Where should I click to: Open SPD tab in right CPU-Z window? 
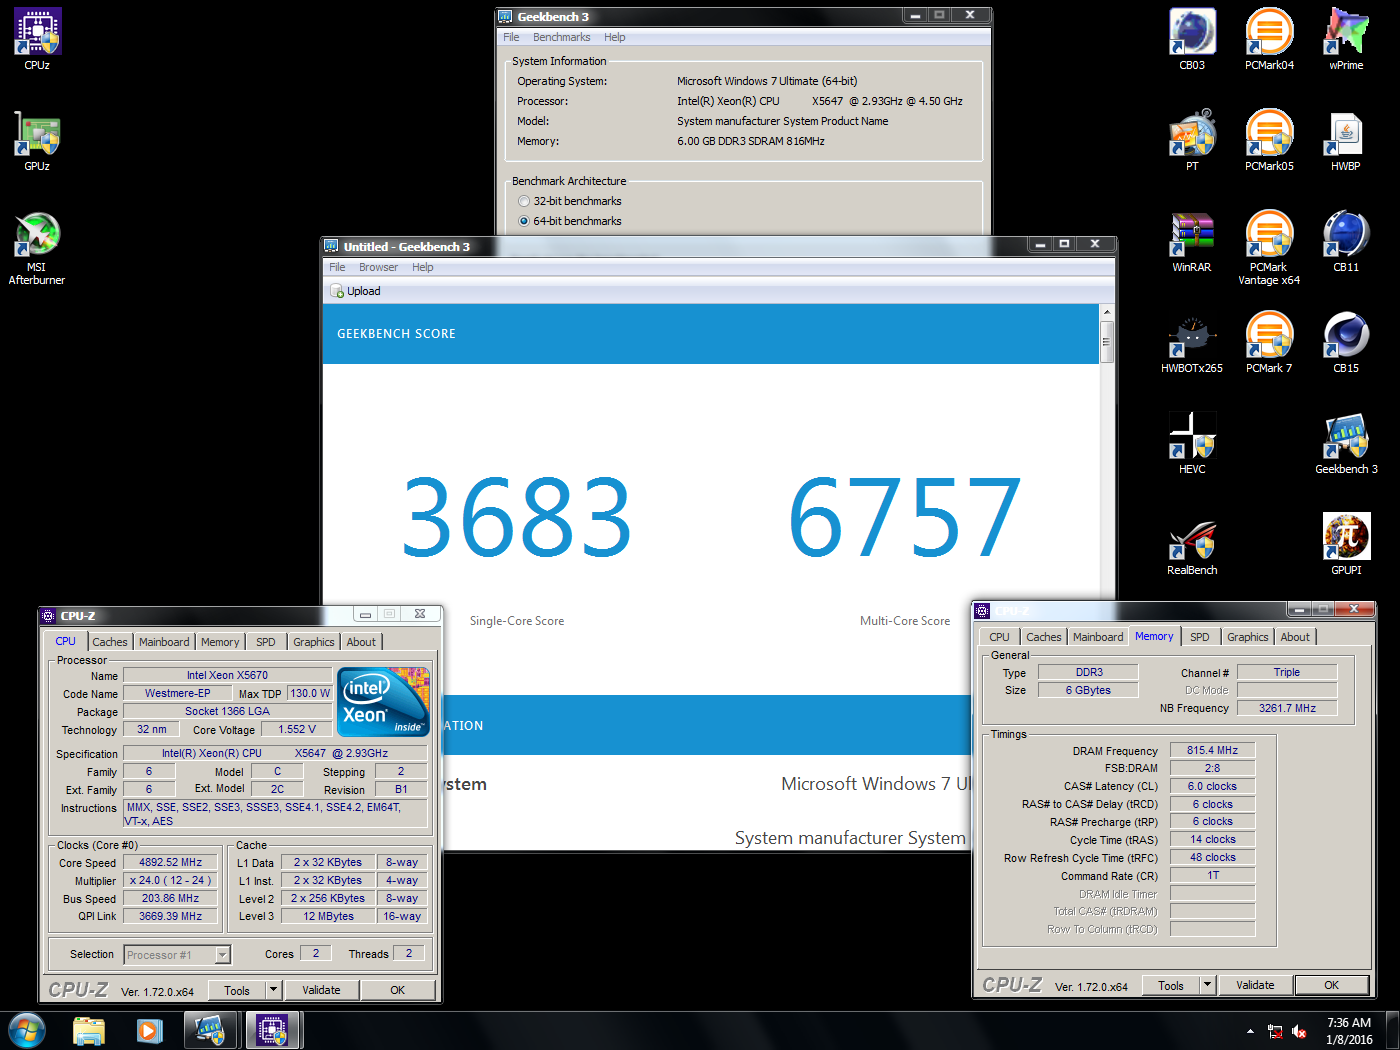tap(1200, 637)
